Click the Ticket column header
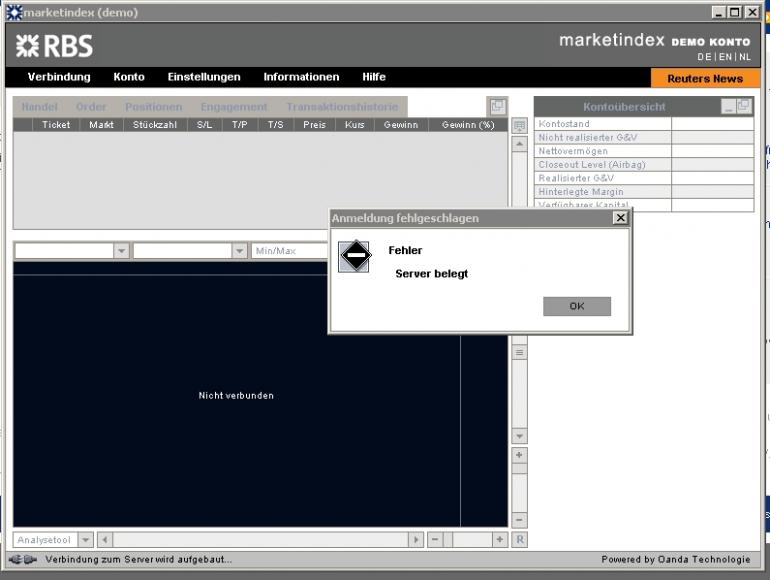Viewport: 770px width, 580px height. pos(56,125)
